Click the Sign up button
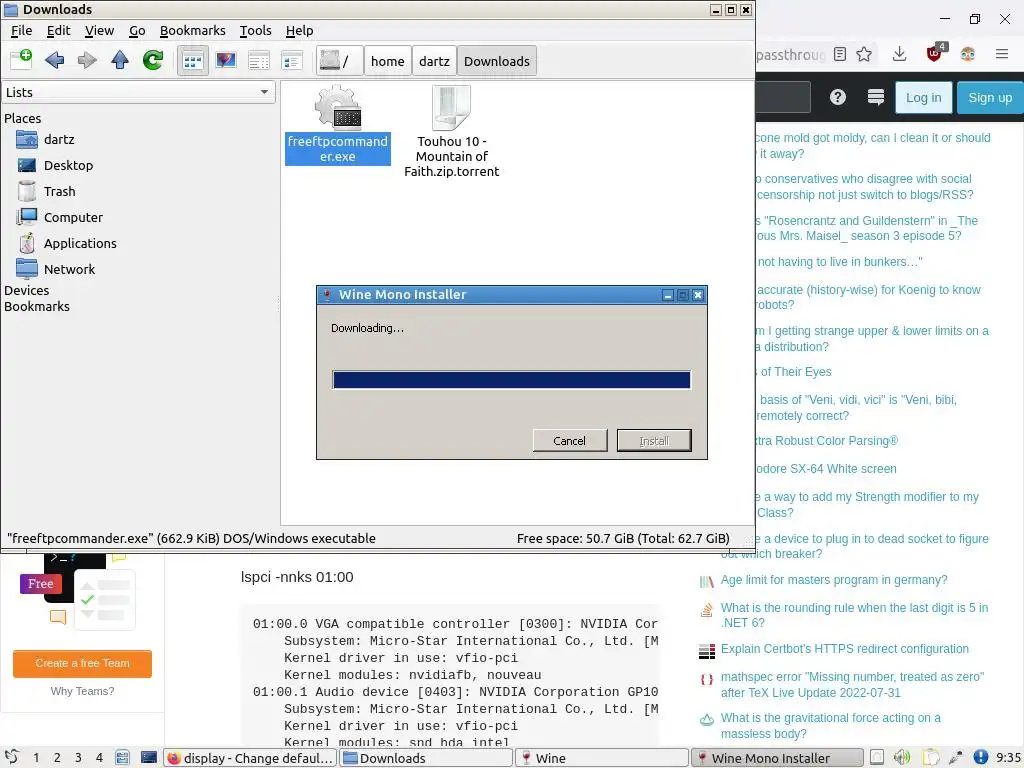The width and height of the screenshot is (1024, 768). [990, 97]
